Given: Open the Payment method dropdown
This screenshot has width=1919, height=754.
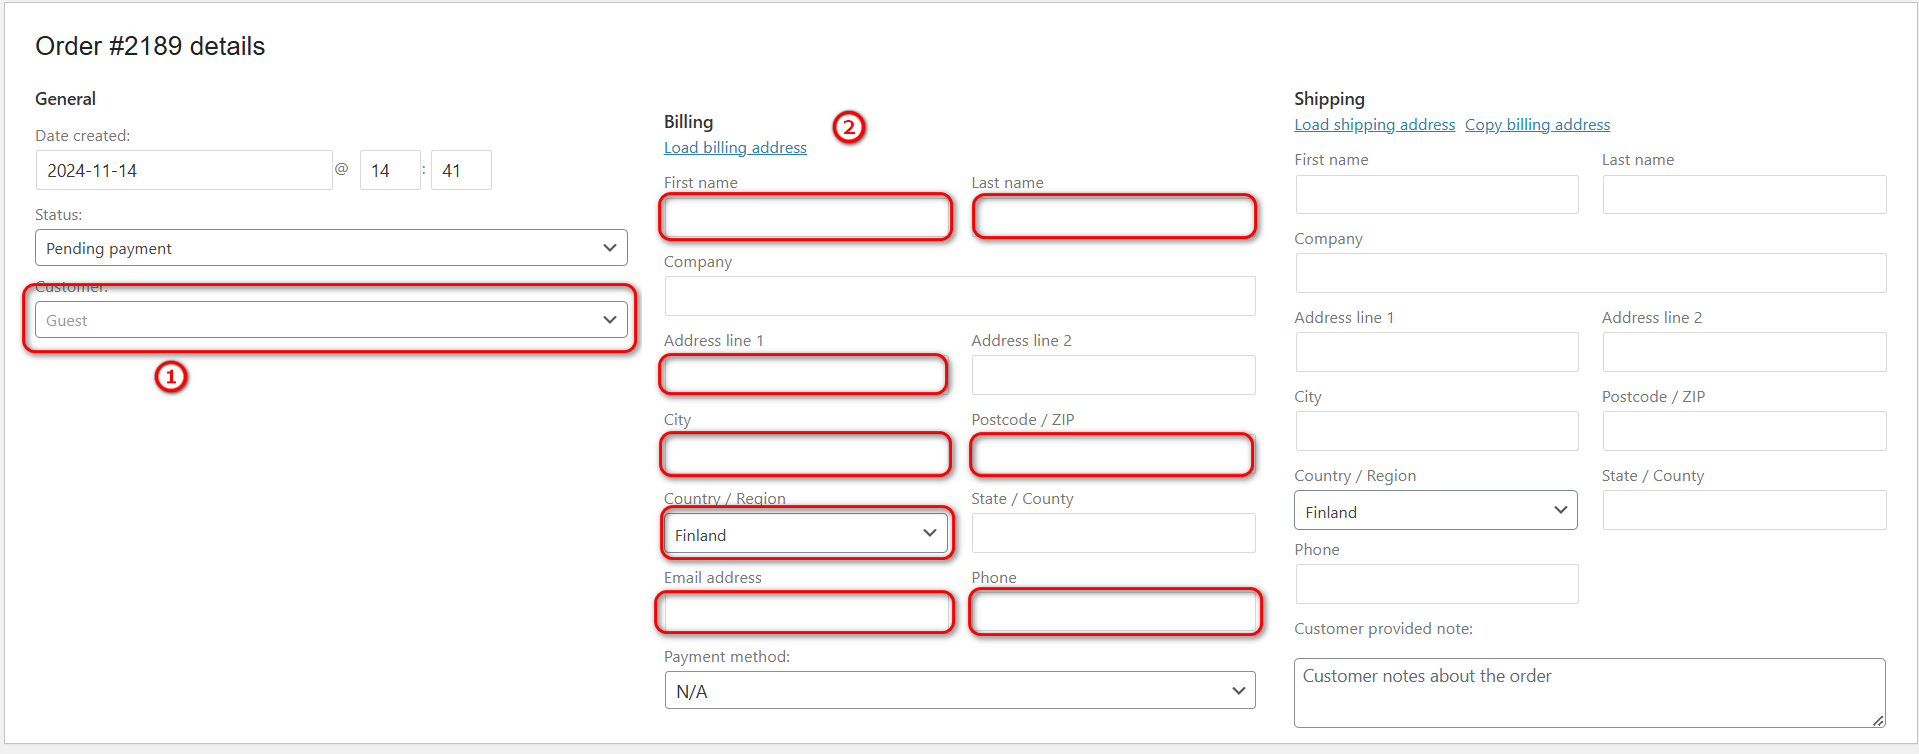Looking at the screenshot, I should point(959,691).
